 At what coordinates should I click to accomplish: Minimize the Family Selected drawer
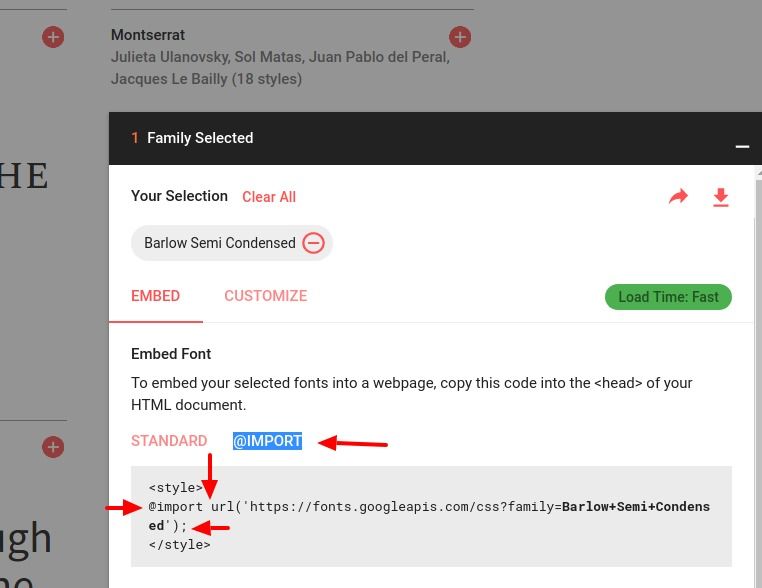(x=742, y=146)
